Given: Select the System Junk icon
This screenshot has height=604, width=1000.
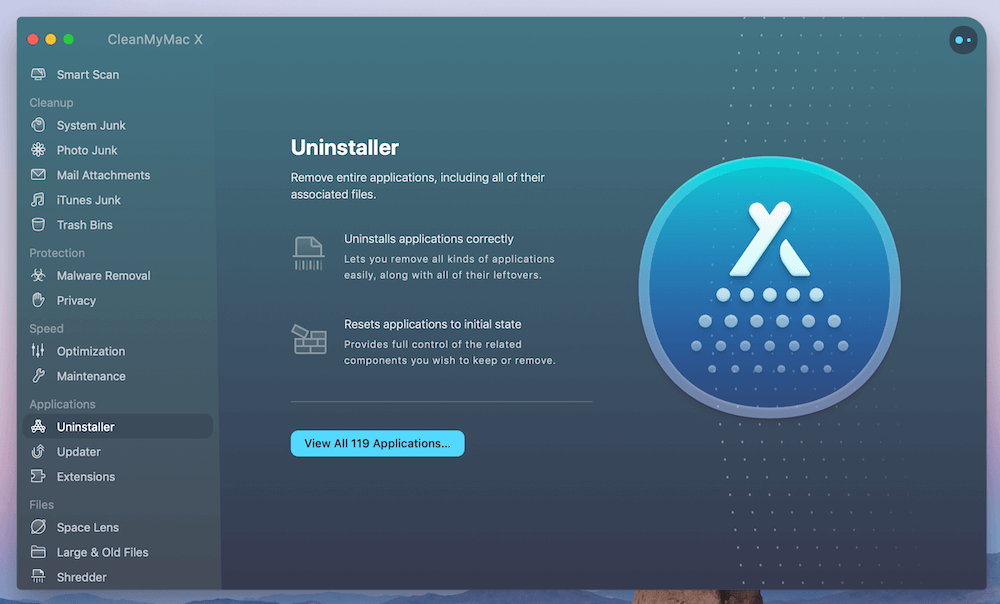Looking at the screenshot, I should pos(38,125).
